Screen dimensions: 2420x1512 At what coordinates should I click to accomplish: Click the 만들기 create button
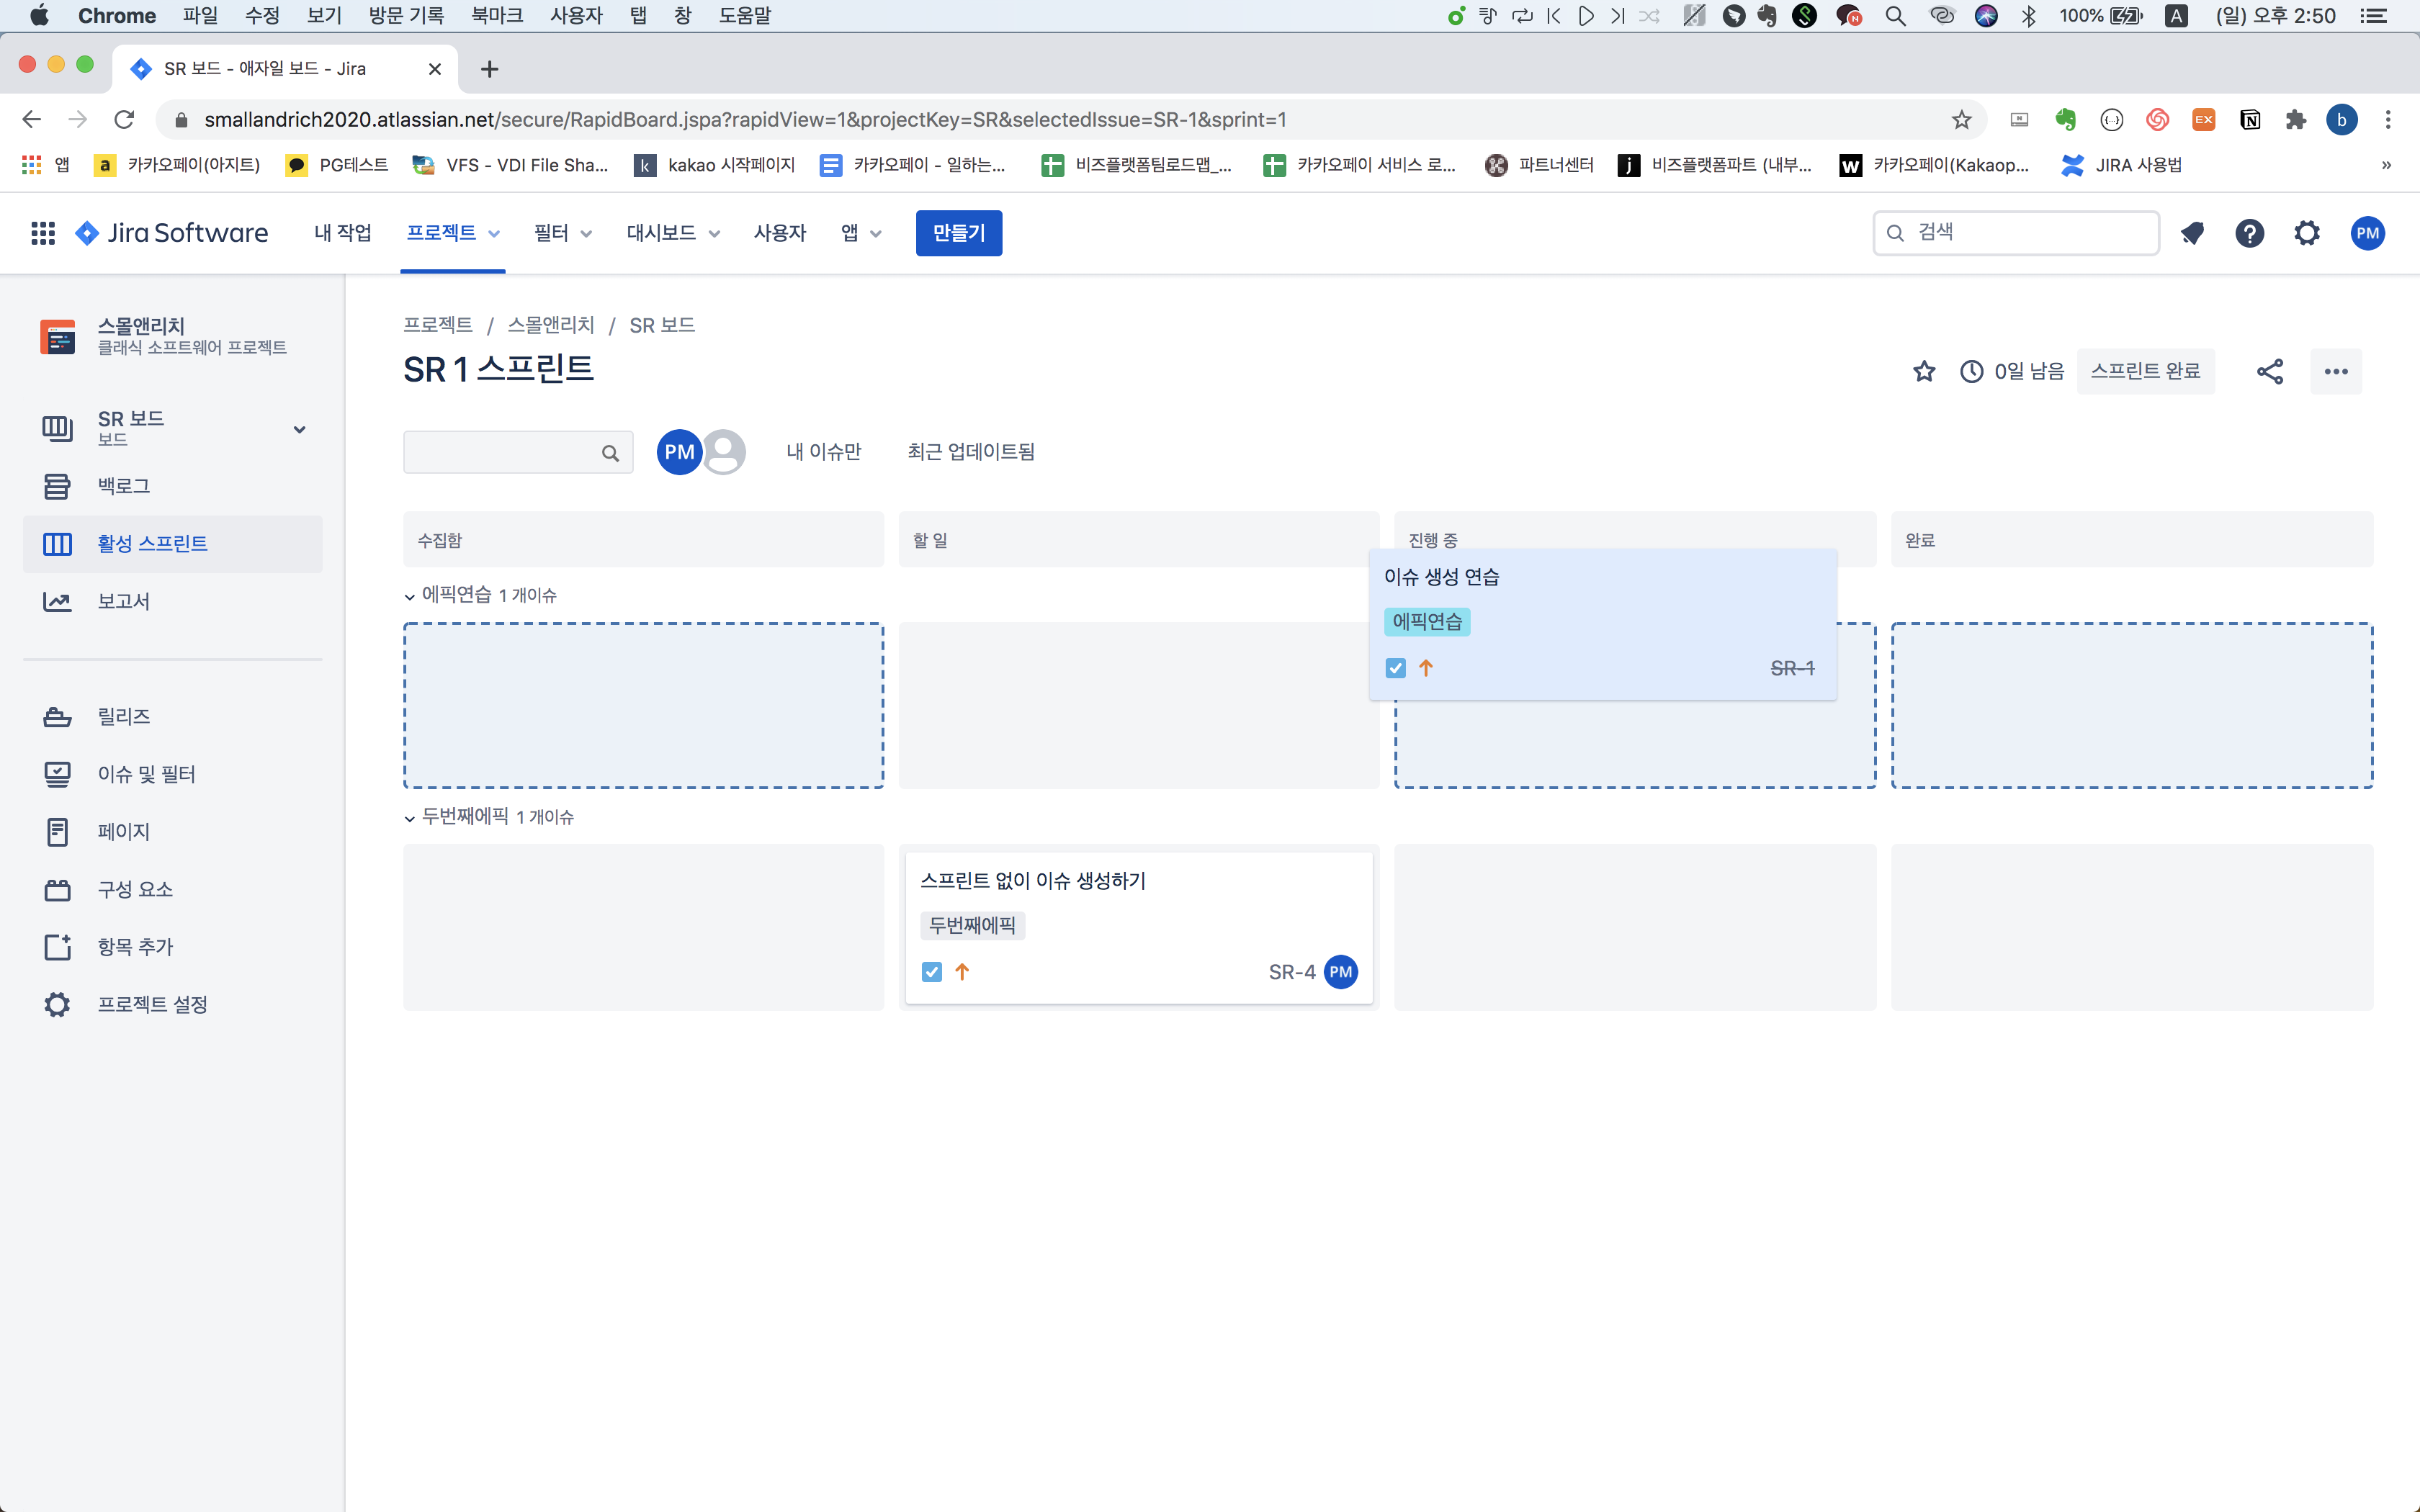(958, 233)
